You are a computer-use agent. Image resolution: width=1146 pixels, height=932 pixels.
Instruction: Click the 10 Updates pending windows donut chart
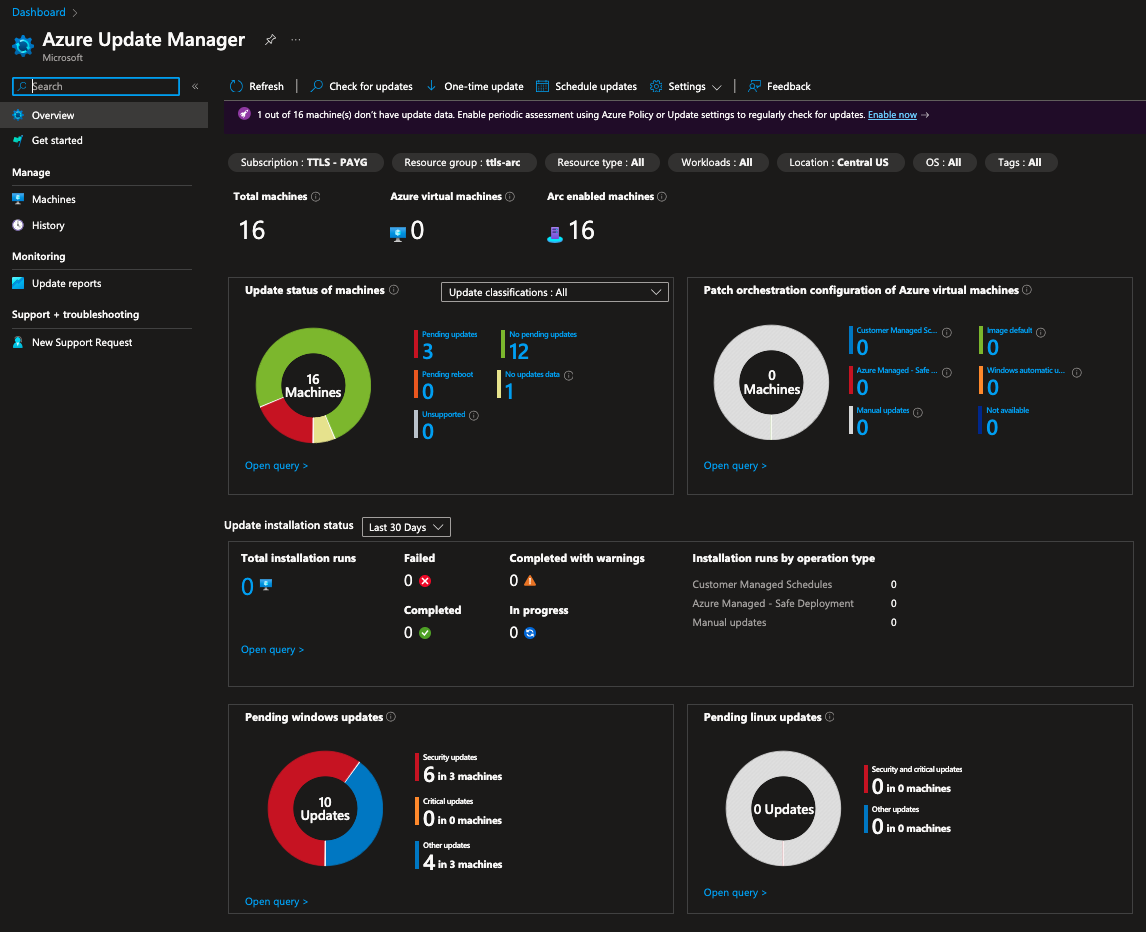tap(325, 808)
